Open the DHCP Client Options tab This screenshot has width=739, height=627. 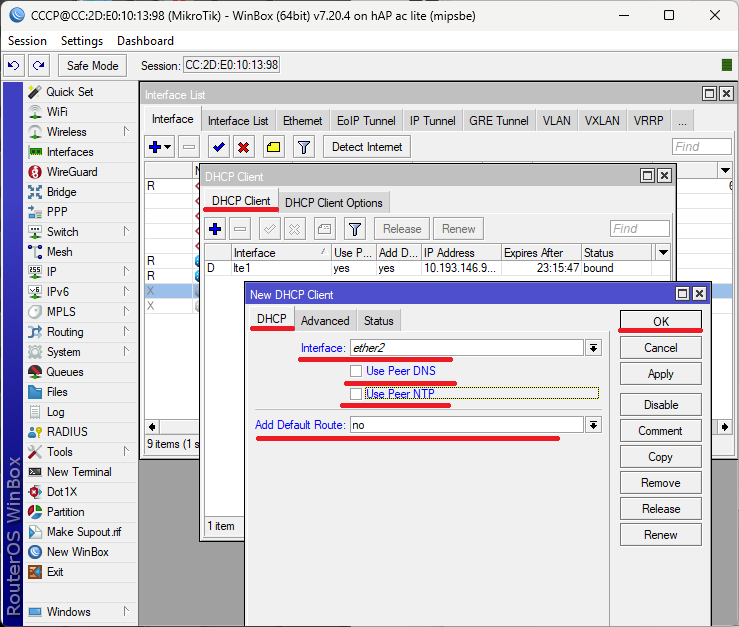pos(333,202)
